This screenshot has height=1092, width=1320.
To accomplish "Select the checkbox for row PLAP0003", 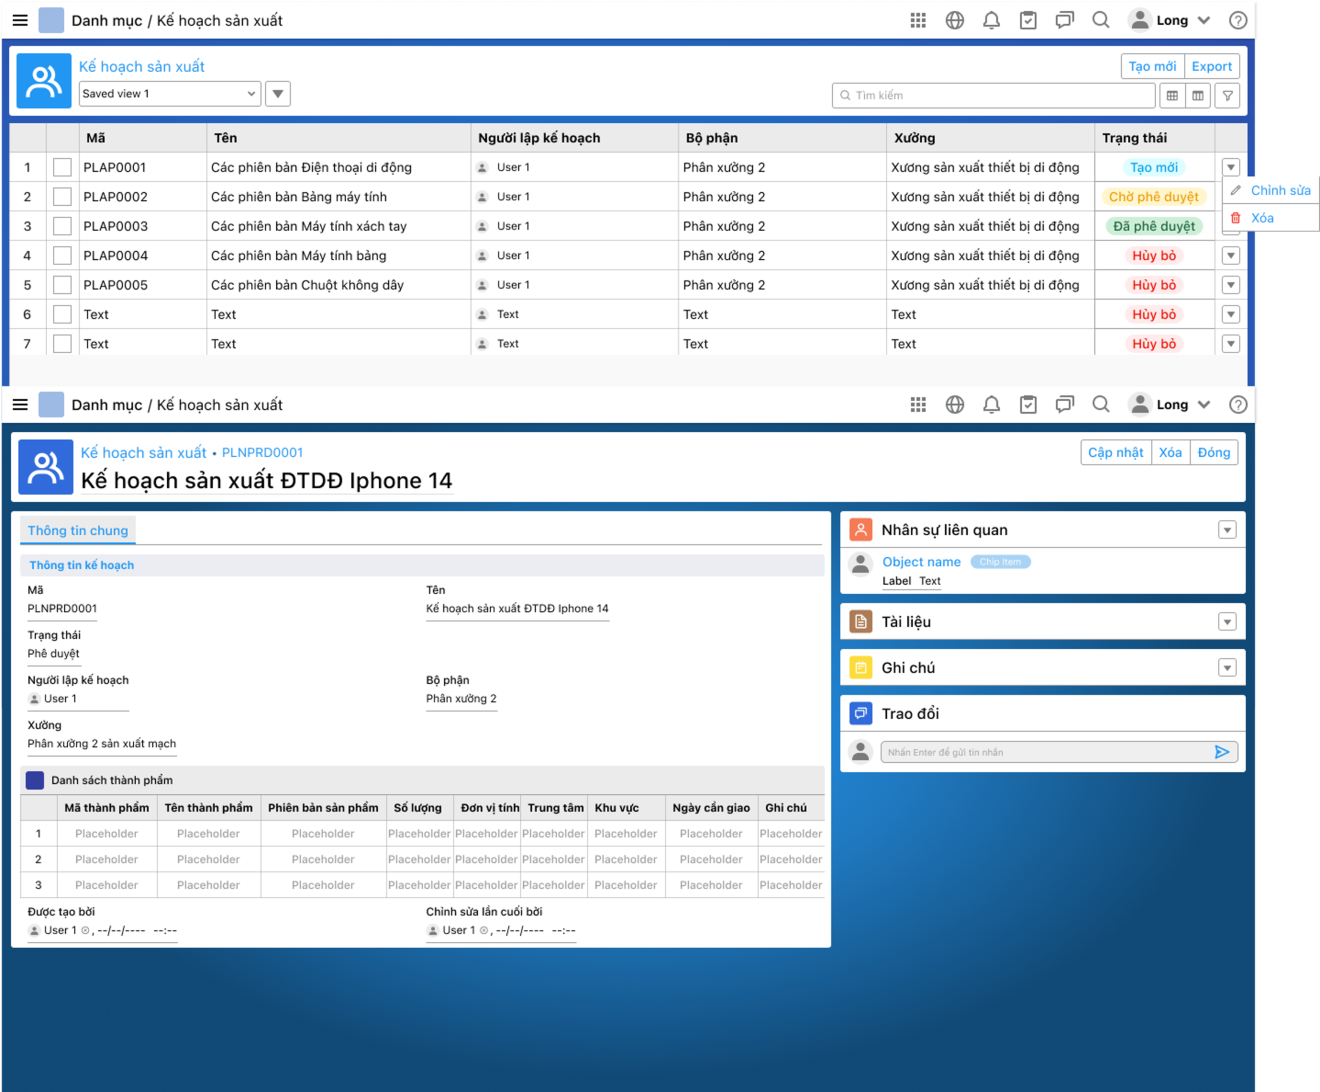I will click(62, 226).
